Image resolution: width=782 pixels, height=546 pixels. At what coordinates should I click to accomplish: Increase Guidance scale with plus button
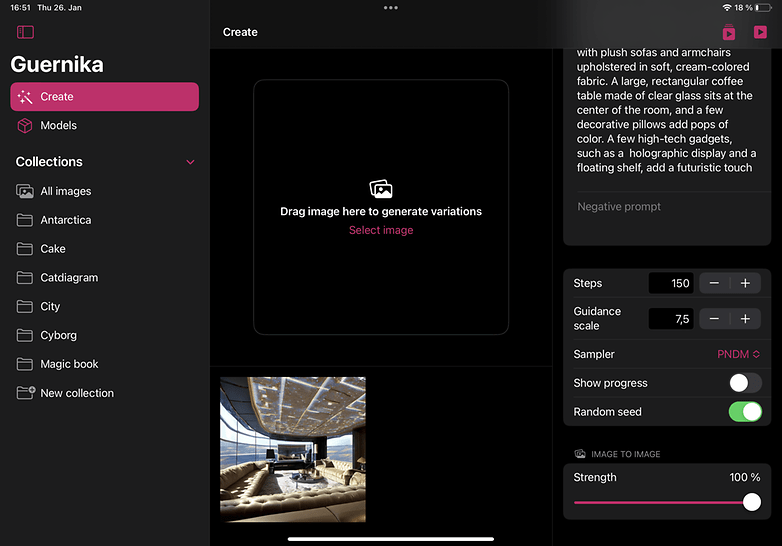point(746,319)
